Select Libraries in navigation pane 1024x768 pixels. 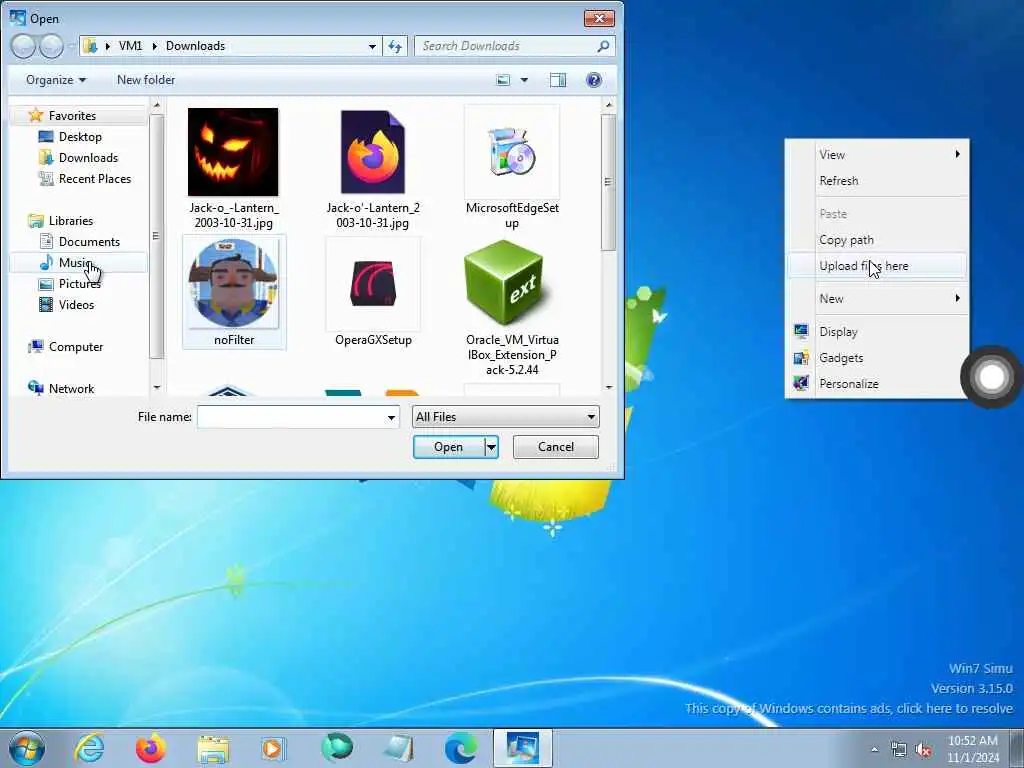click(70, 221)
